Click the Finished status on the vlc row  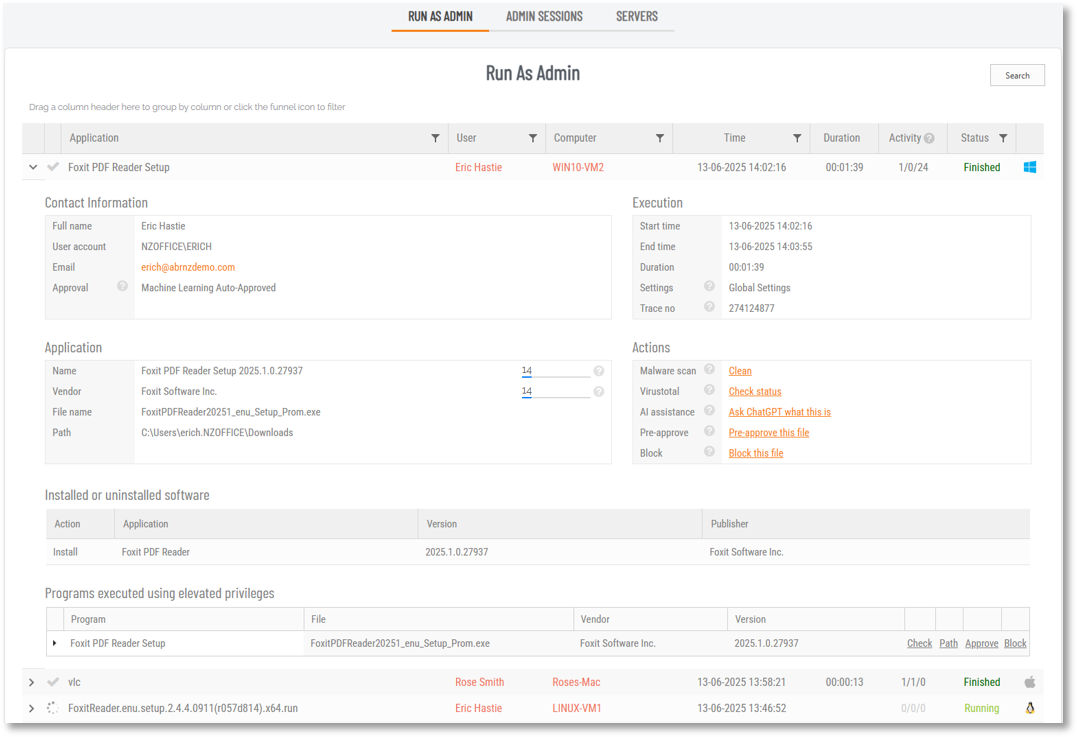(982, 682)
